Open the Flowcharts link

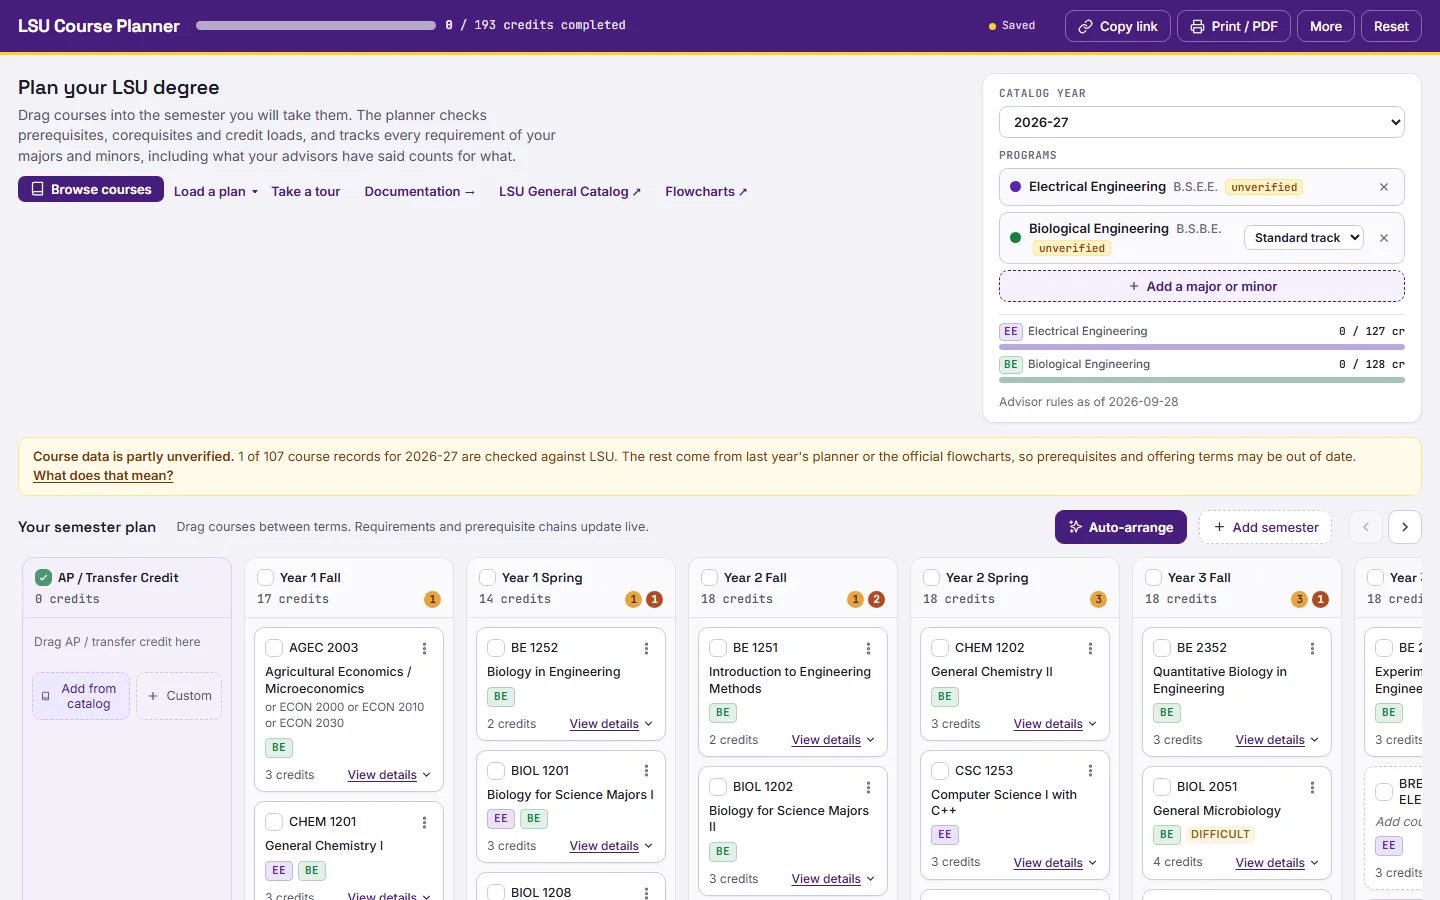706,191
